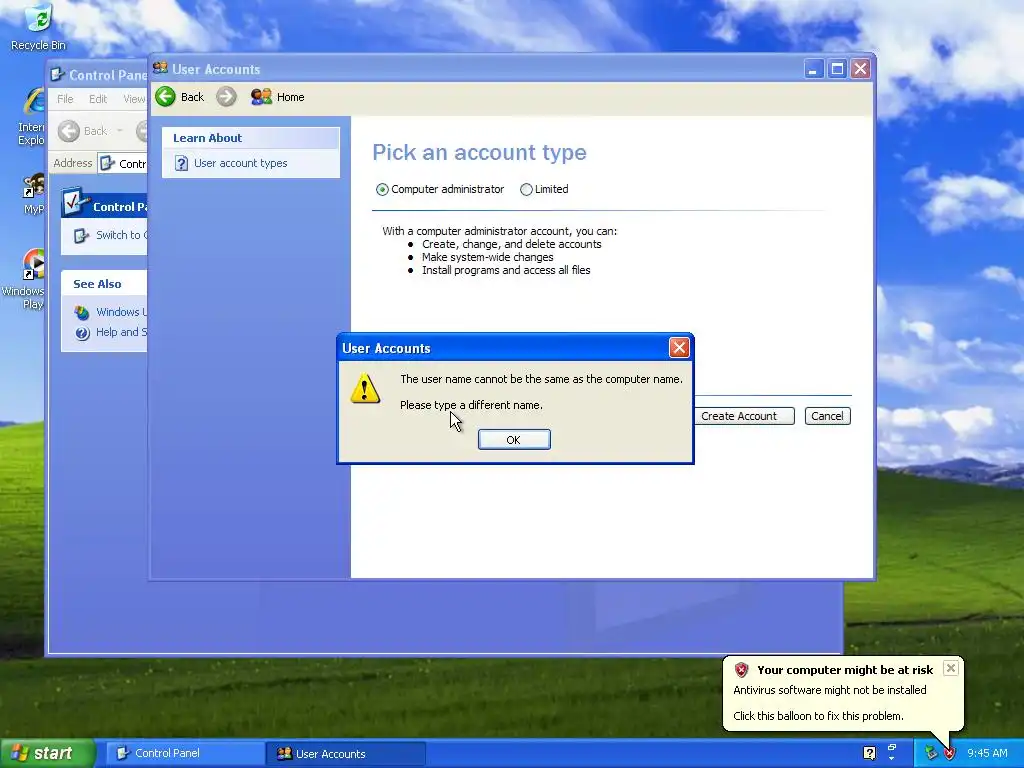The image size is (1024, 768).
Task: Open the Recycle Bin desktop icon
Action: click(x=39, y=27)
